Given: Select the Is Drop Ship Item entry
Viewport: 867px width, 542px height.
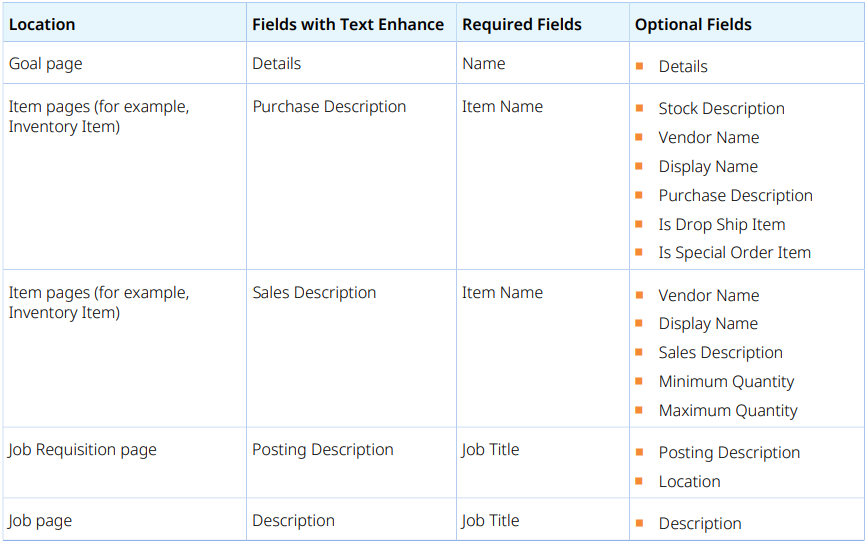Looking at the screenshot, I should click(x=721, y=225).
